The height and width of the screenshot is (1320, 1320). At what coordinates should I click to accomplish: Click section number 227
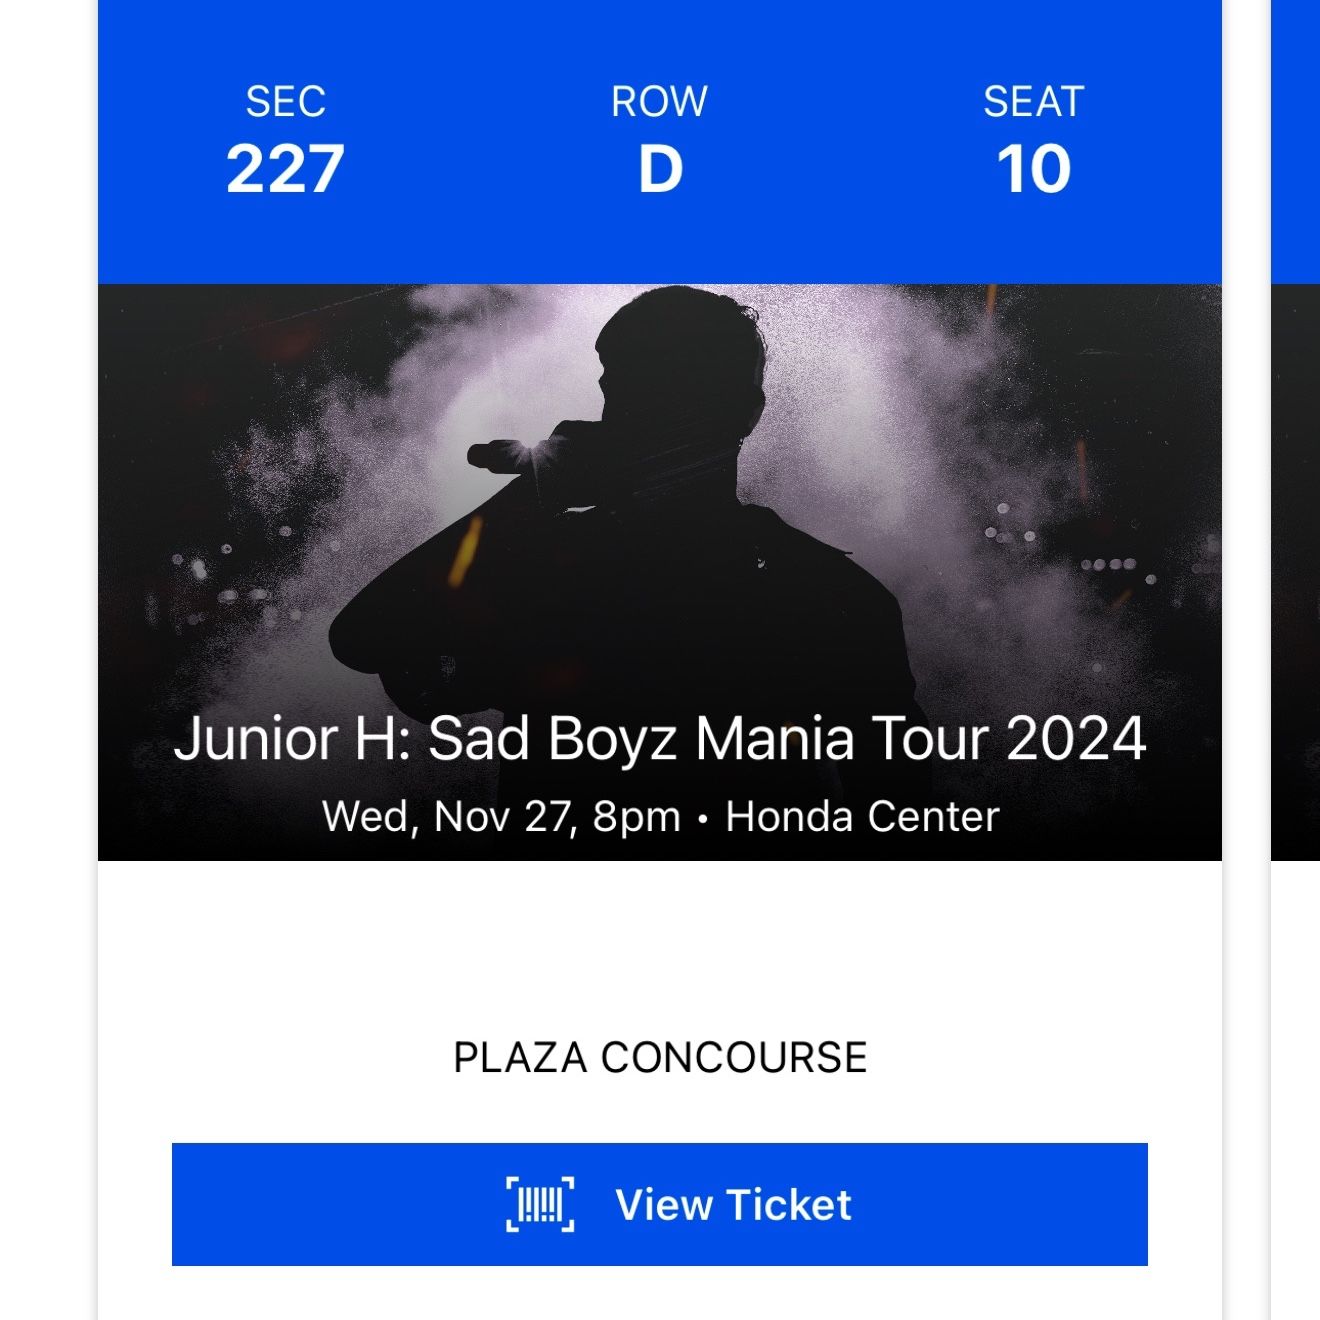pyautogui.click(x=286, y=168)
